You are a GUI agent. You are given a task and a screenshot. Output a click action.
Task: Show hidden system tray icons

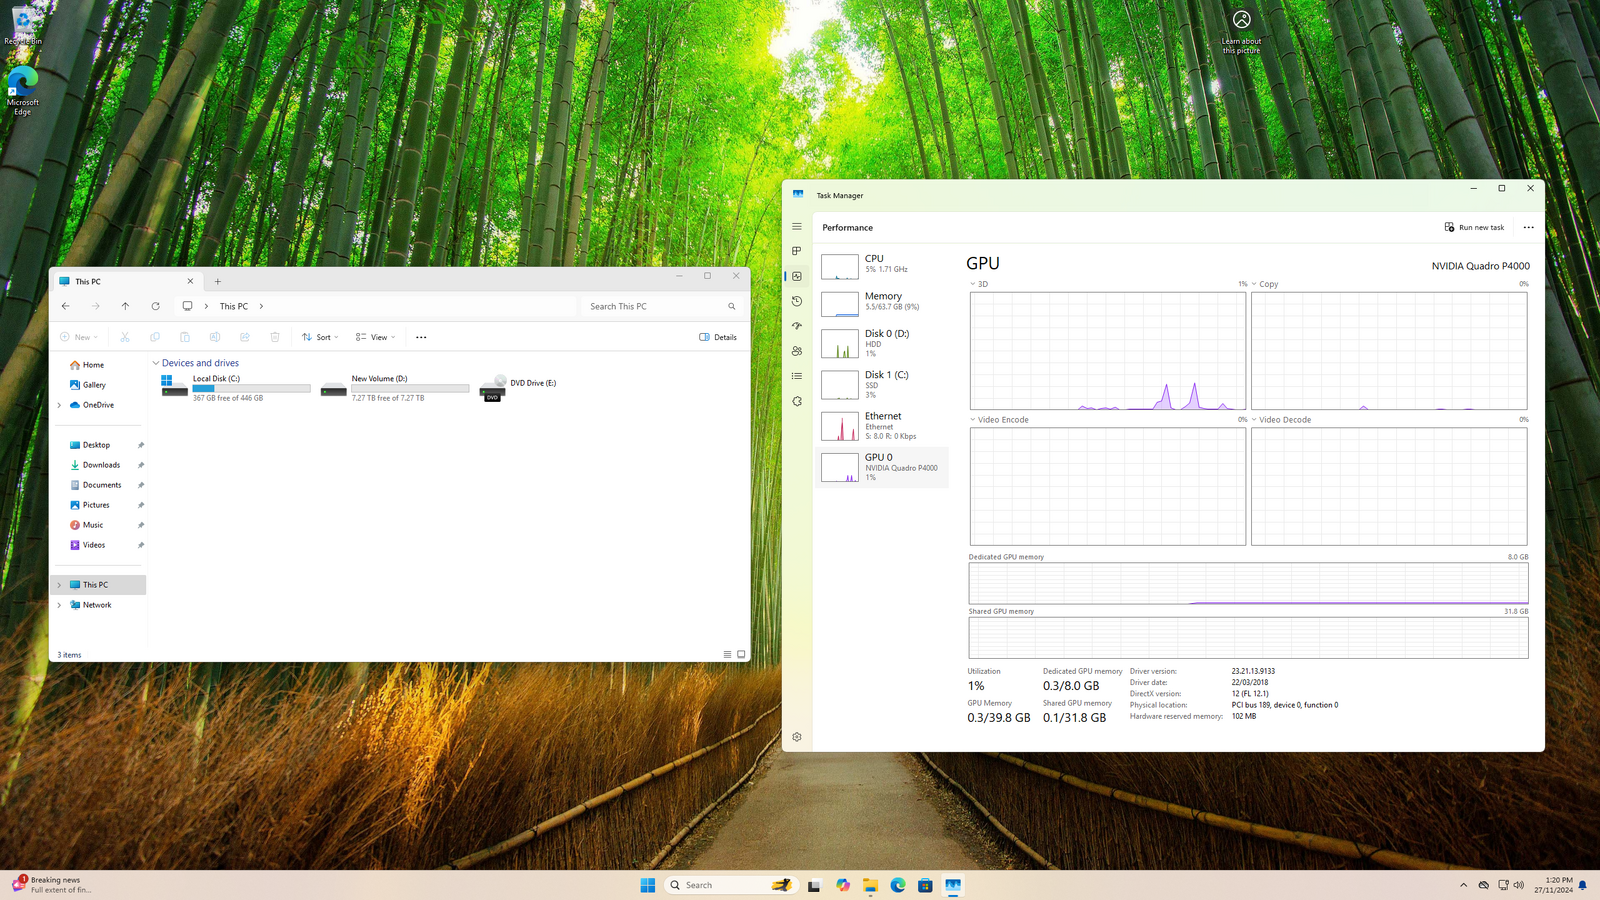pos(1464,885)
